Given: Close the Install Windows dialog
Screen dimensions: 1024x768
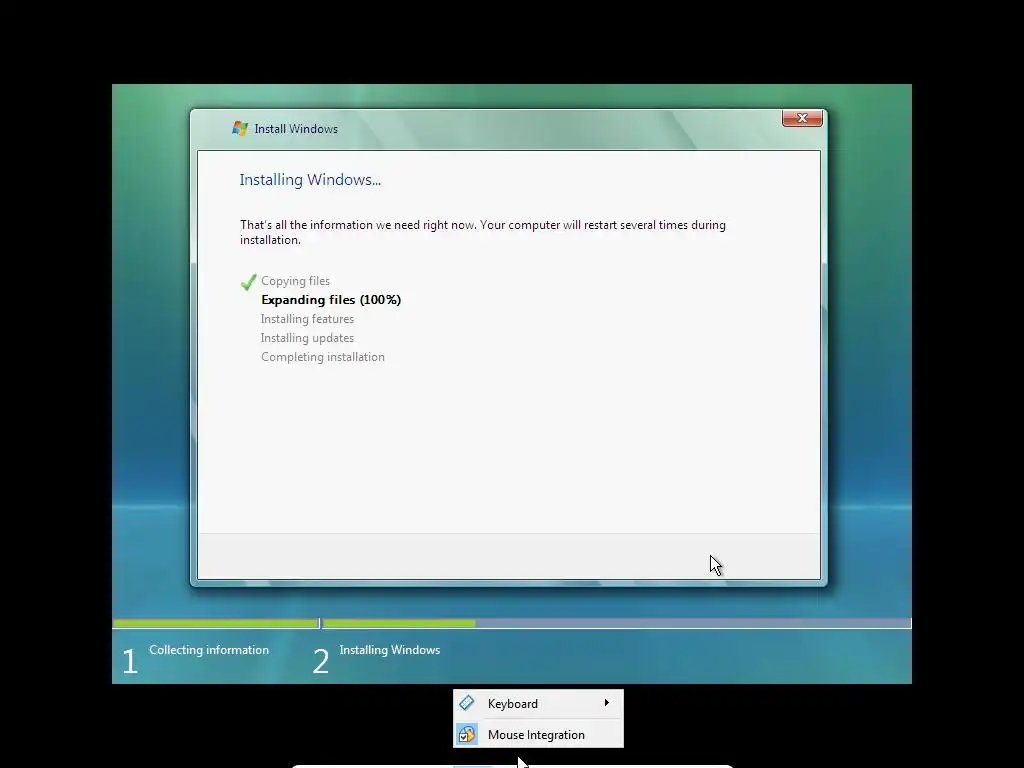Looking at the screenshot, I should (802, 118).
